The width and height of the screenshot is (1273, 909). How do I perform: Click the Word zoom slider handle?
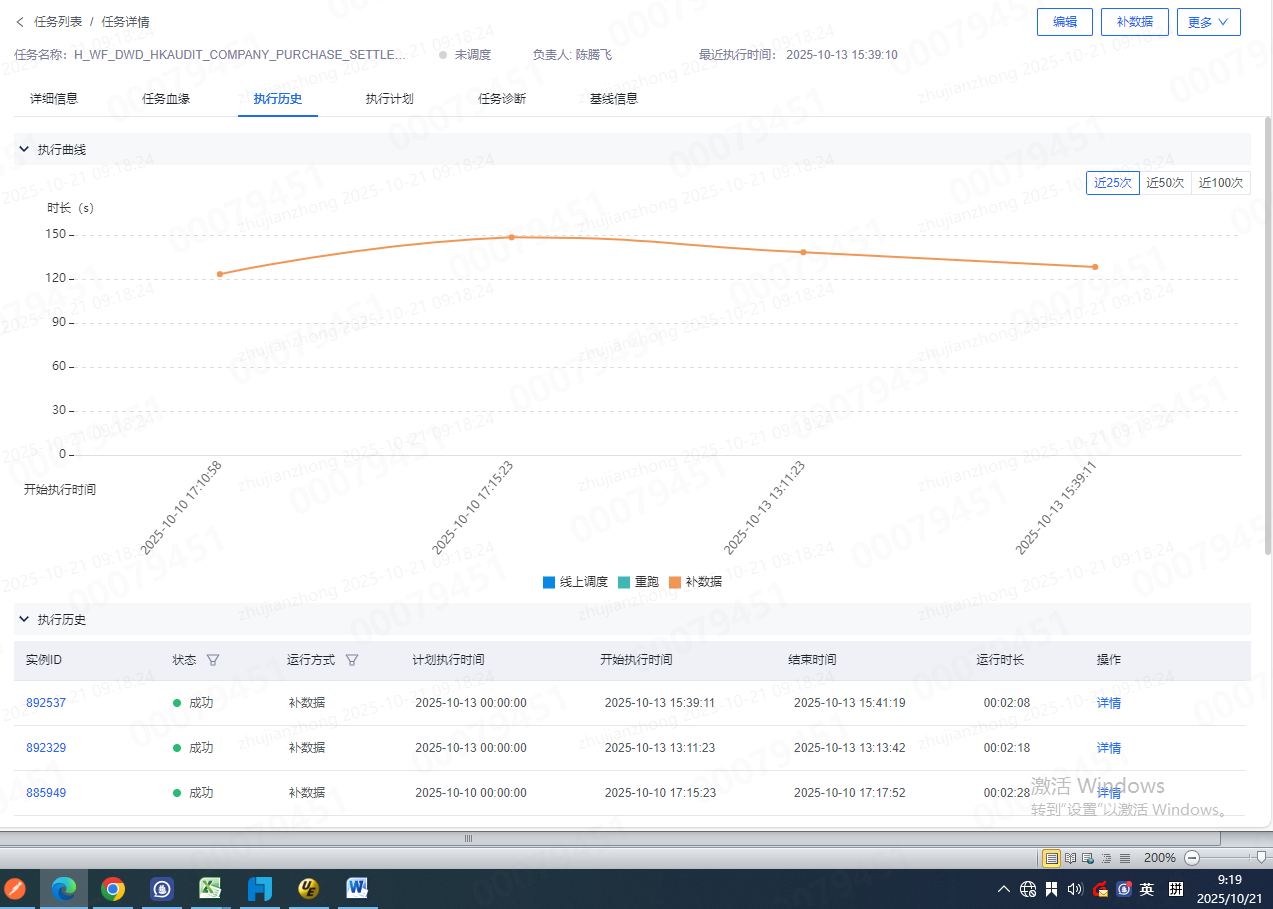pos(1261,857)
